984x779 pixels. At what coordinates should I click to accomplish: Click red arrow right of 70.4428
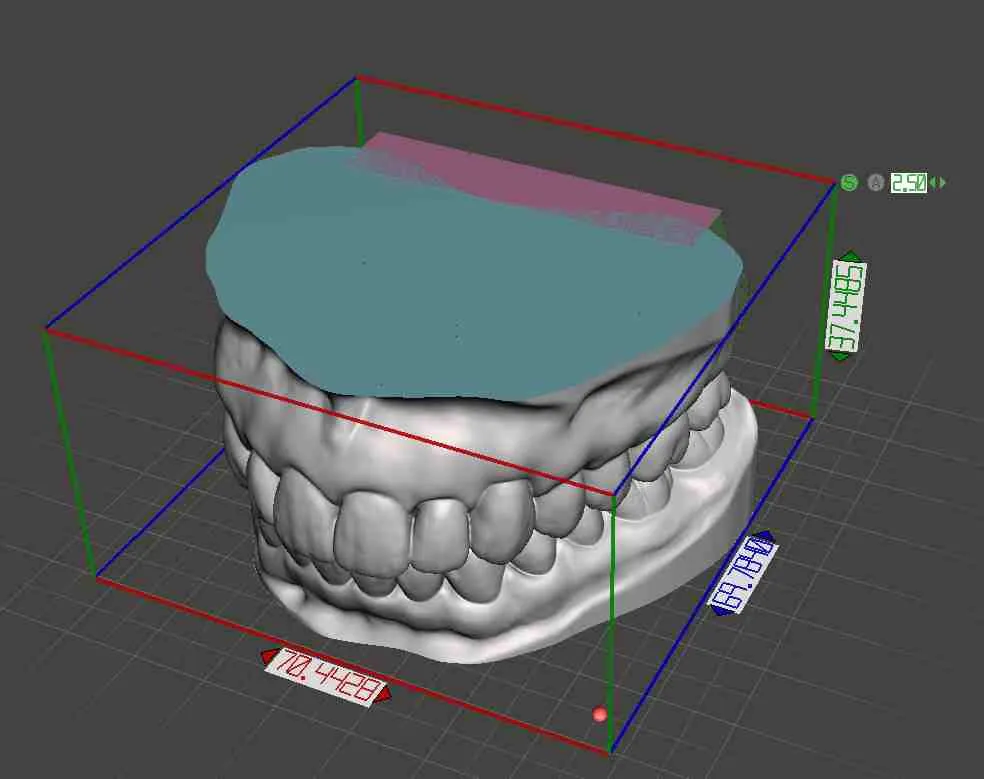(384, 694)
